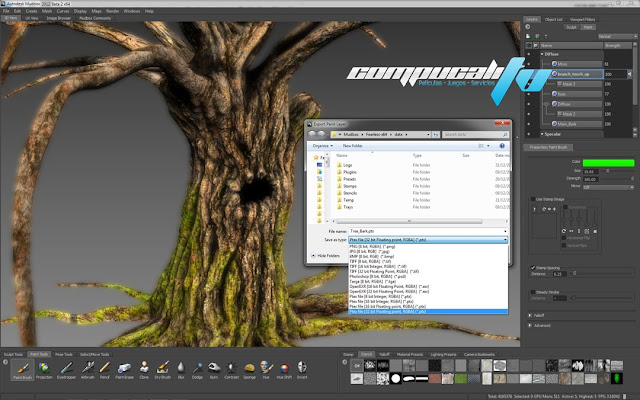Viewport: 640px width, 400px height.
Task: Select the Blur tool
Action: tap(181, 370)
